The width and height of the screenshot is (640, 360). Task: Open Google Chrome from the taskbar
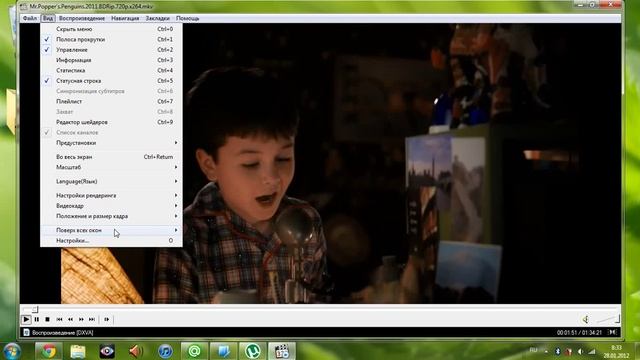49,351
